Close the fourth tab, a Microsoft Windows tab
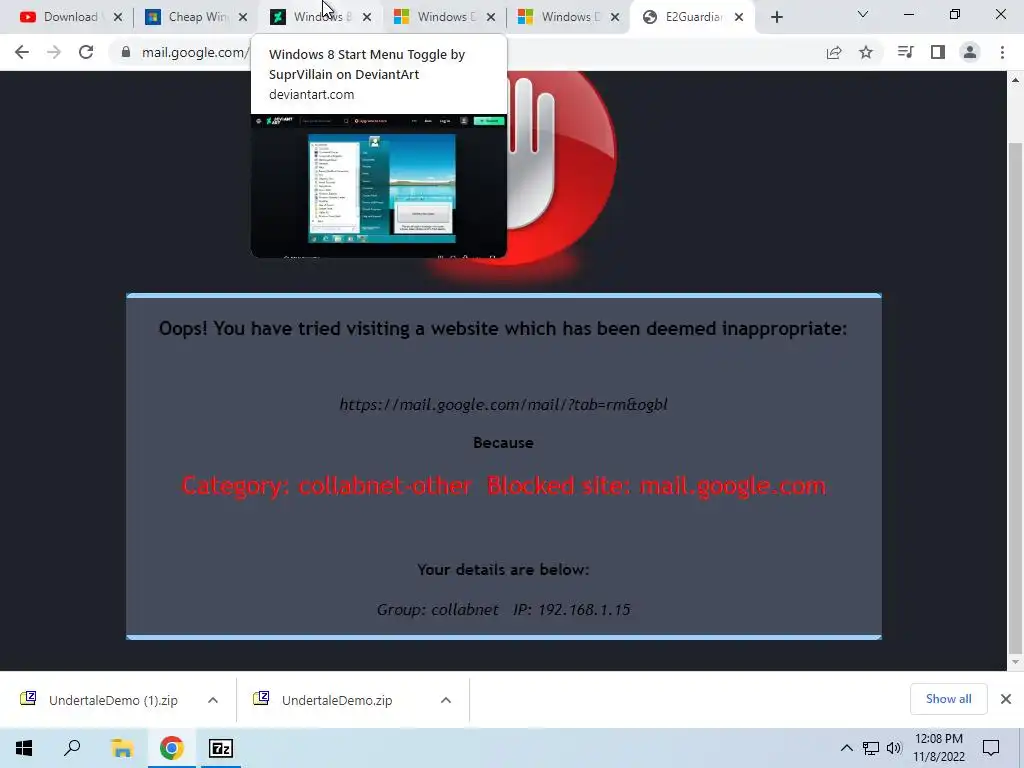1024x768 pixels. pyautogui.click(x=490, y=18)
